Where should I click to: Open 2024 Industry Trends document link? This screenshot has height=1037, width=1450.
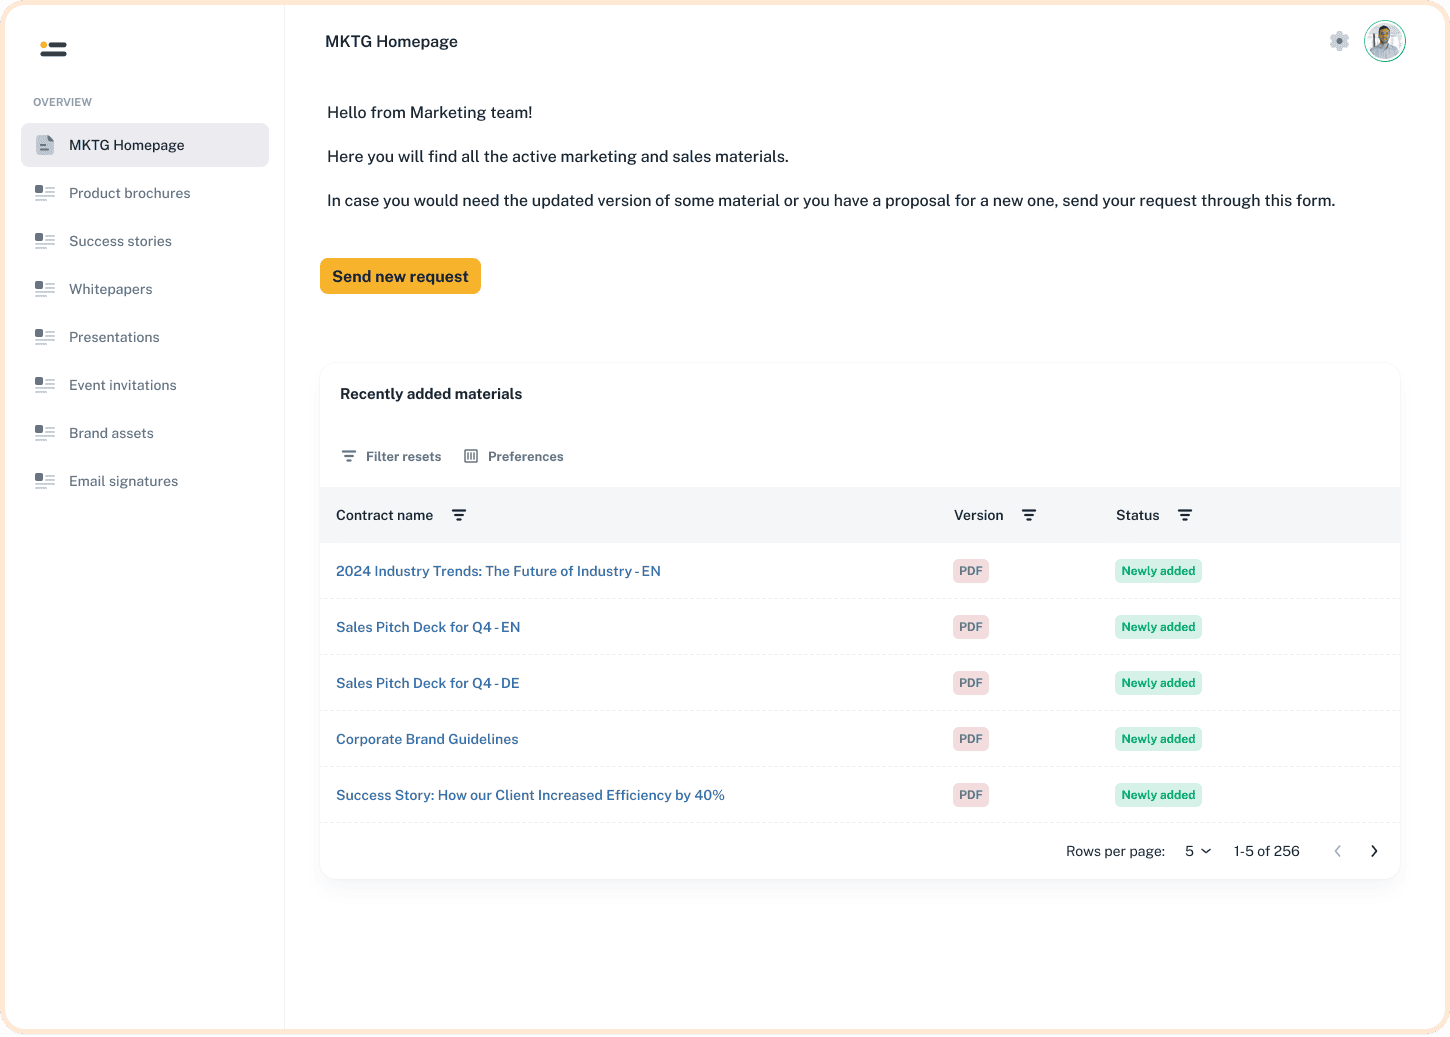click(x=498, y=571)
